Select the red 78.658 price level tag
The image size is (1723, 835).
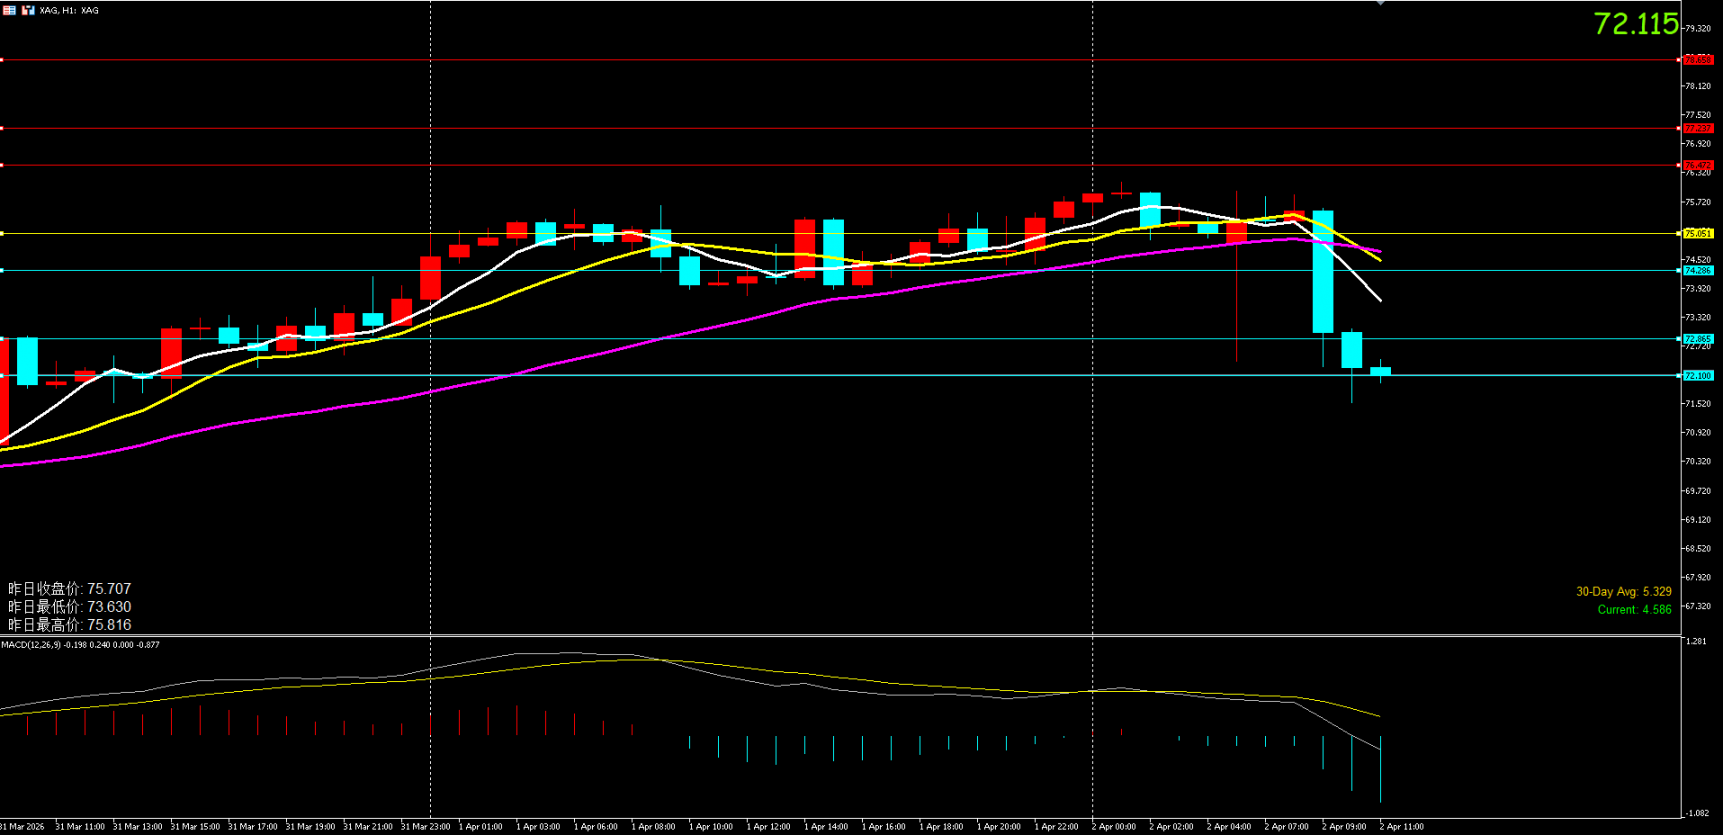point(1697,60)
